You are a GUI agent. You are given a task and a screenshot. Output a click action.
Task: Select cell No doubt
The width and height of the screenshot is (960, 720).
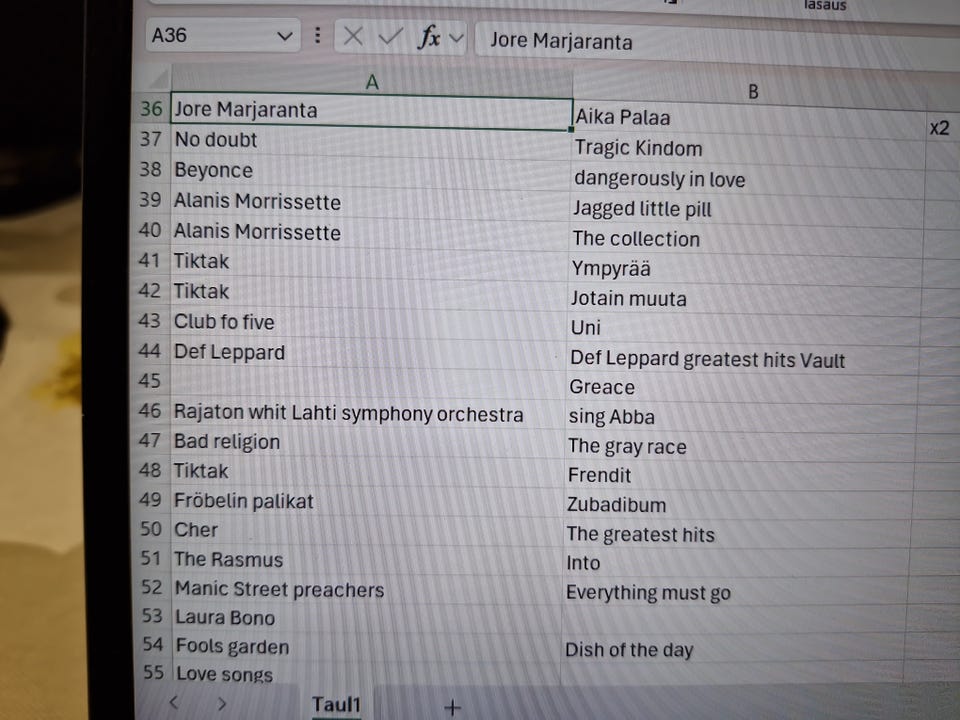pyautogui.click(x=371, y=141)
